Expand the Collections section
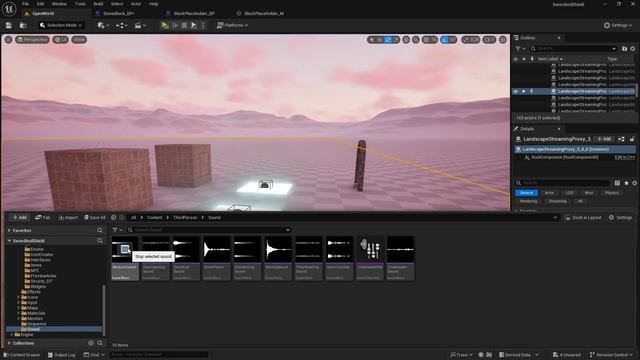Screen dimensions: 640x360 coord(9,343)
